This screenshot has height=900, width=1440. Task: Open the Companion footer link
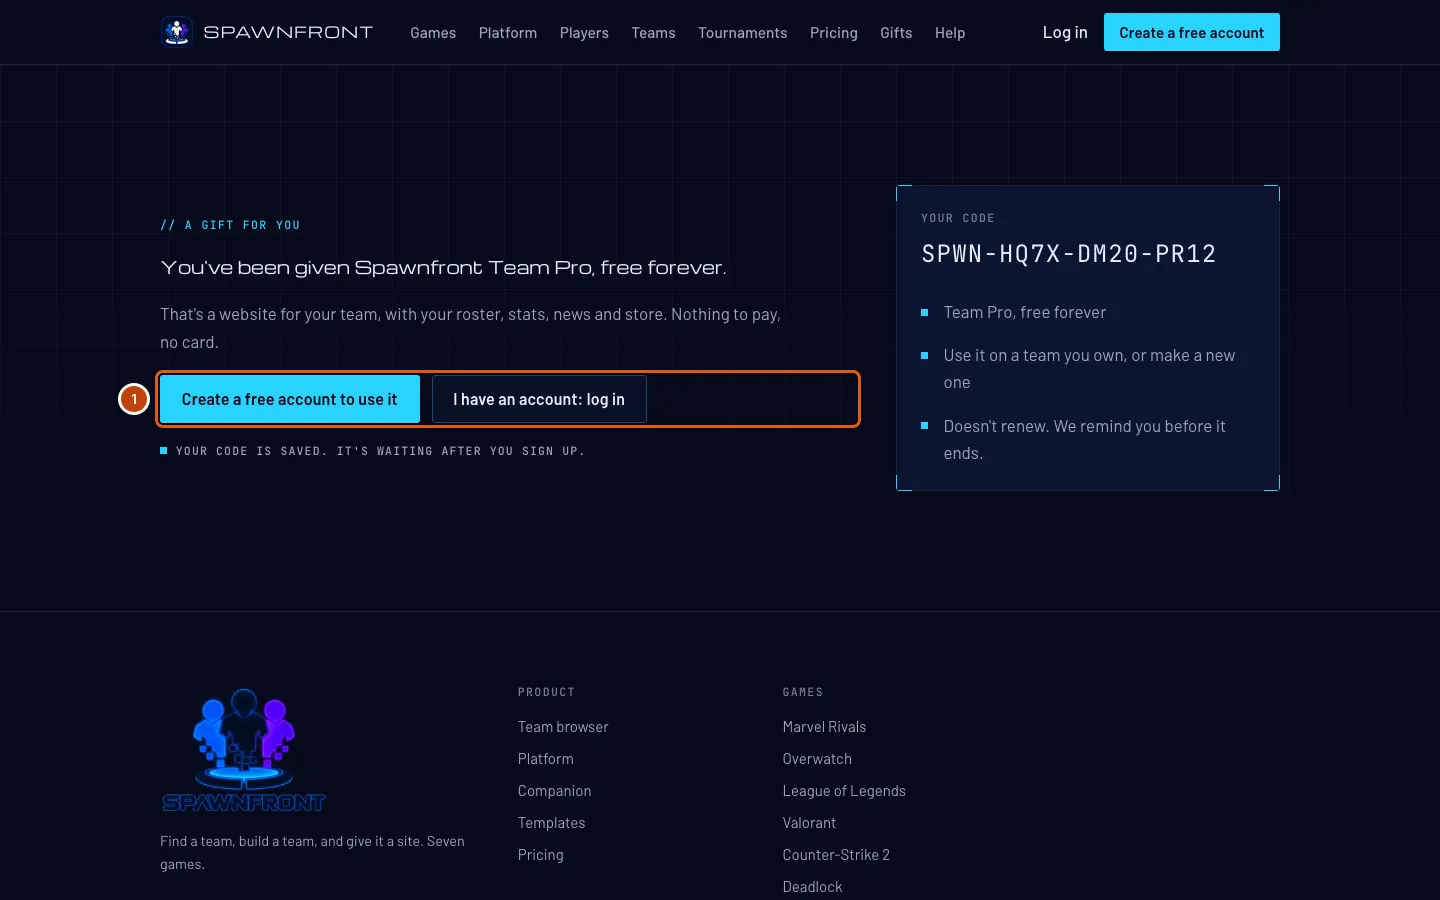(x=555, y=791)
